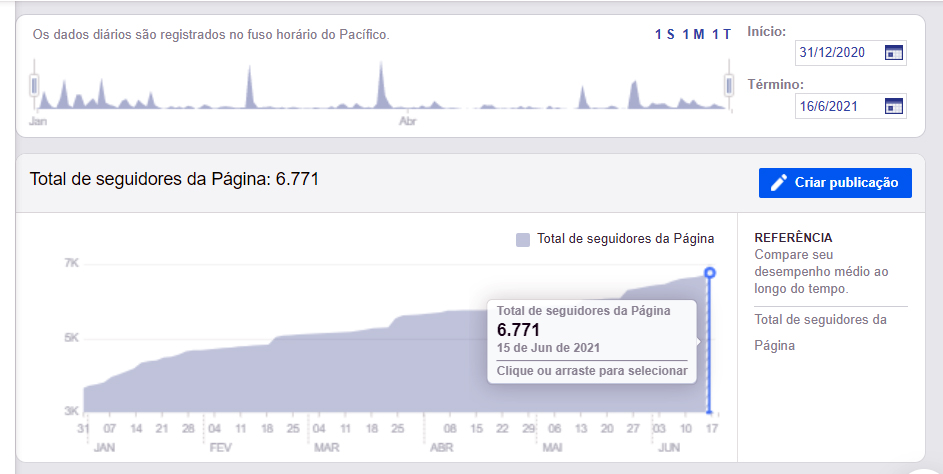Click the legend color square above the chart

[x=523, y=239]
